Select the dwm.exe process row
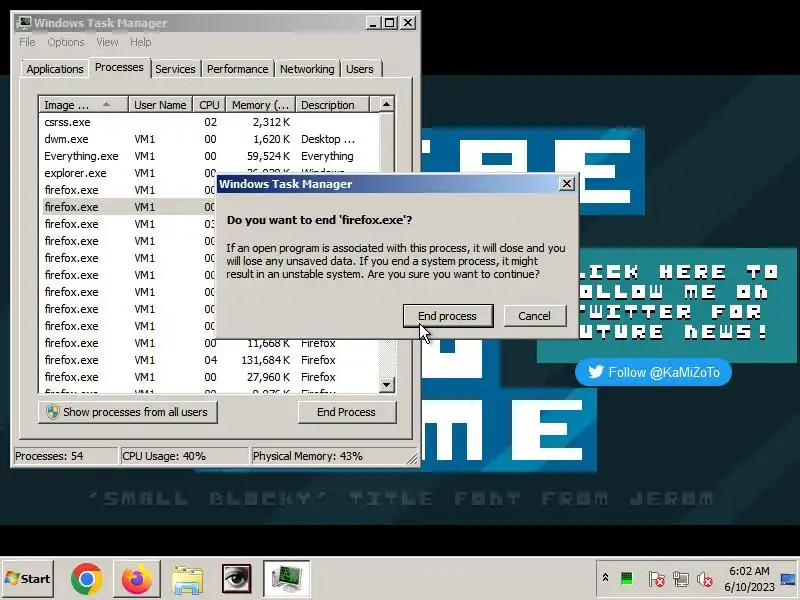This screenshot has width=800, height=600. (209, 139)
